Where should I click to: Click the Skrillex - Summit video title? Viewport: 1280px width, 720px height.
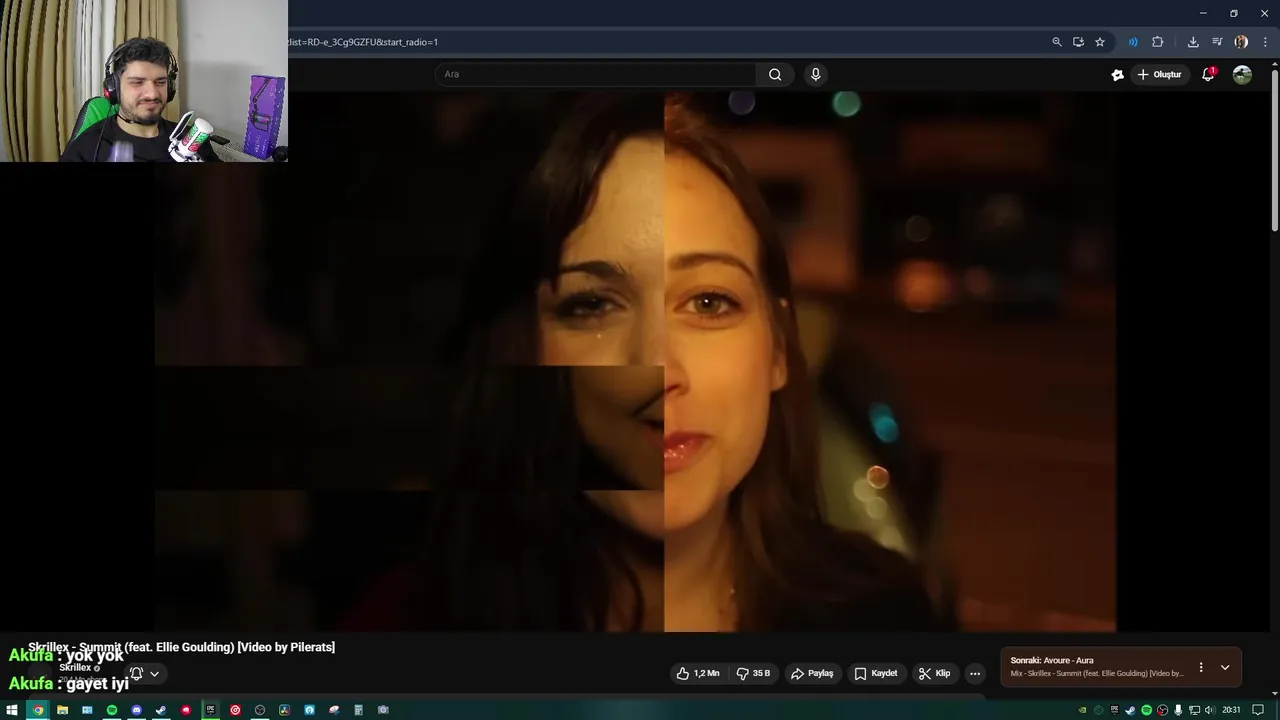pyautogui.click(x=181, y=647)
